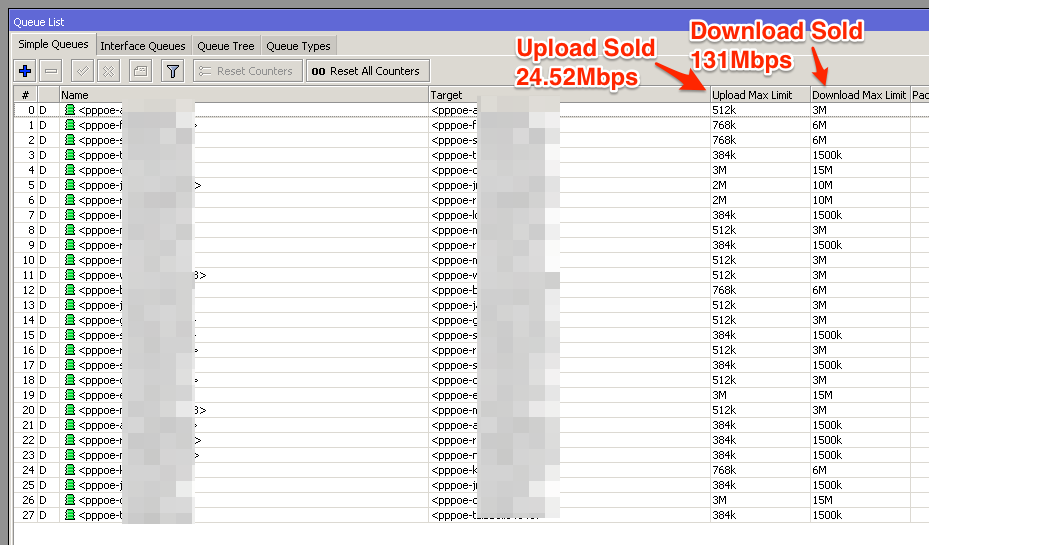Sort by the Name column header

(243, 95)
